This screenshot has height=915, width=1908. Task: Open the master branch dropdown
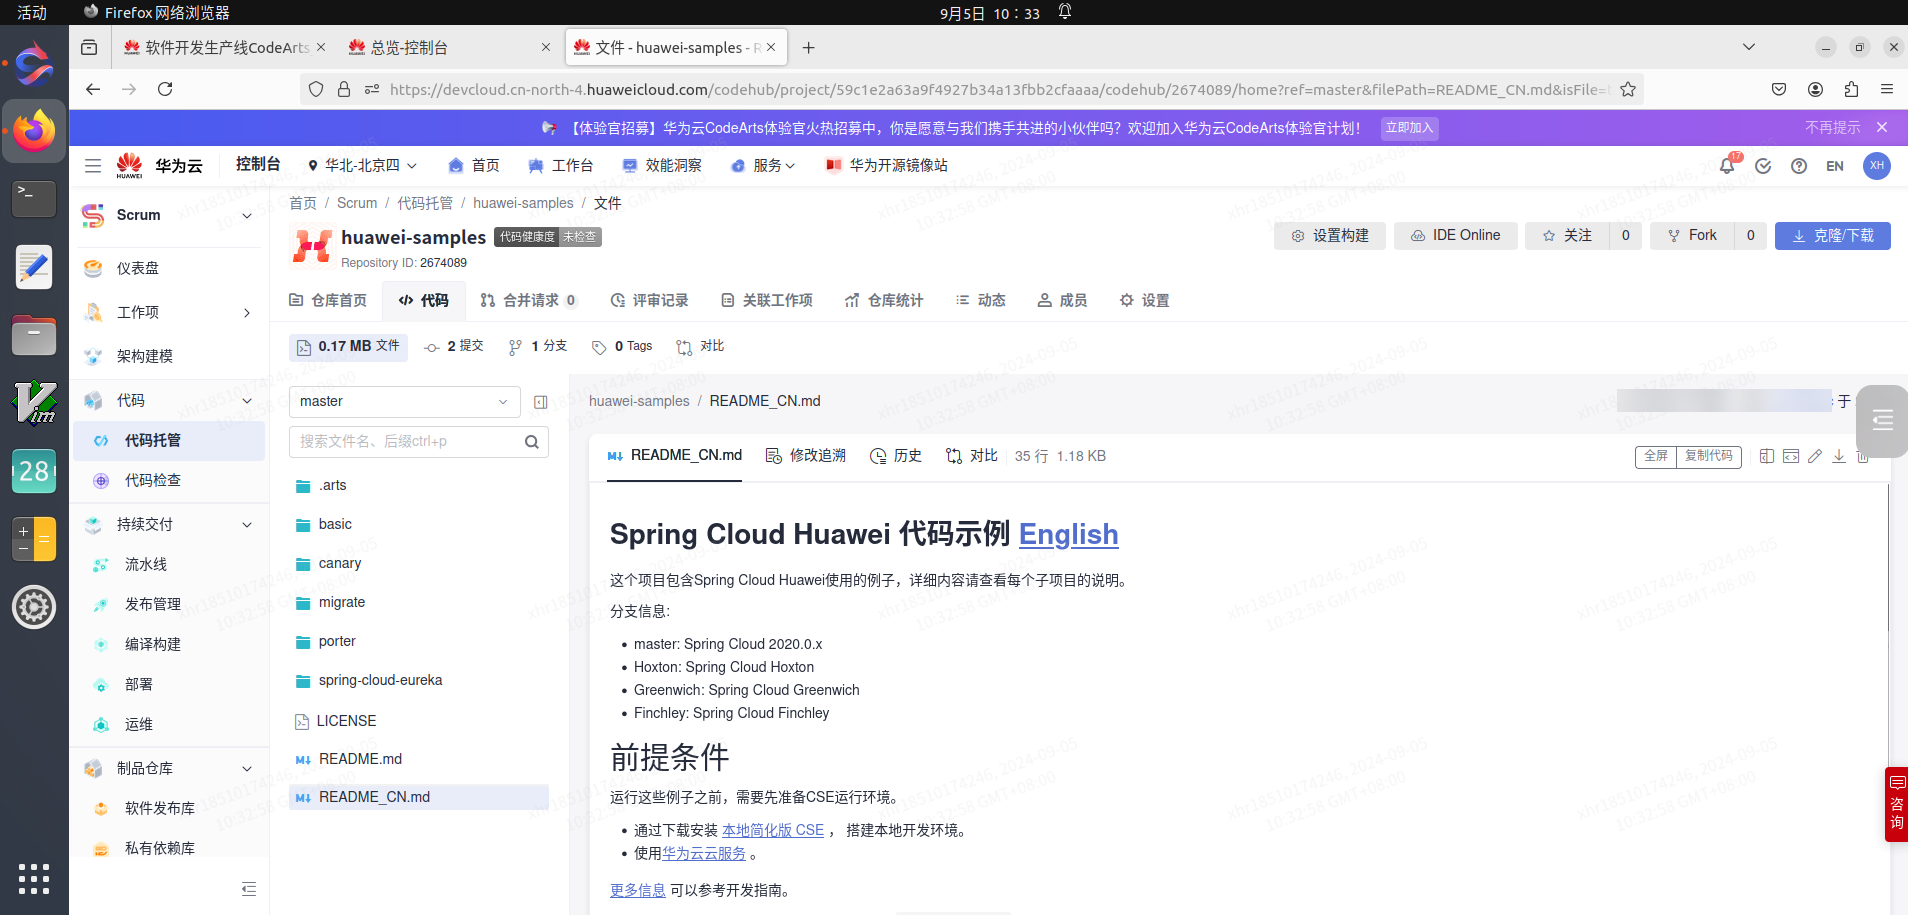405,402
